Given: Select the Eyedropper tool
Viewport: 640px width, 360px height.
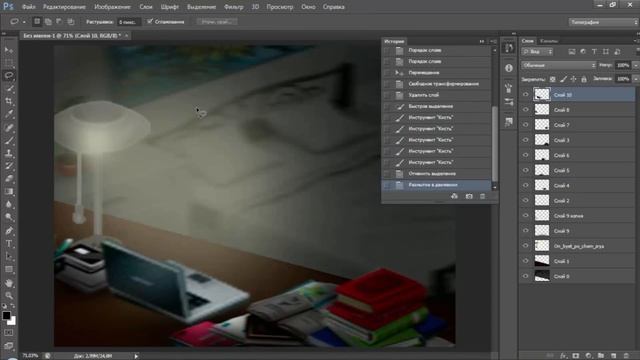Looking at the screenshot, I should point(9,114).
